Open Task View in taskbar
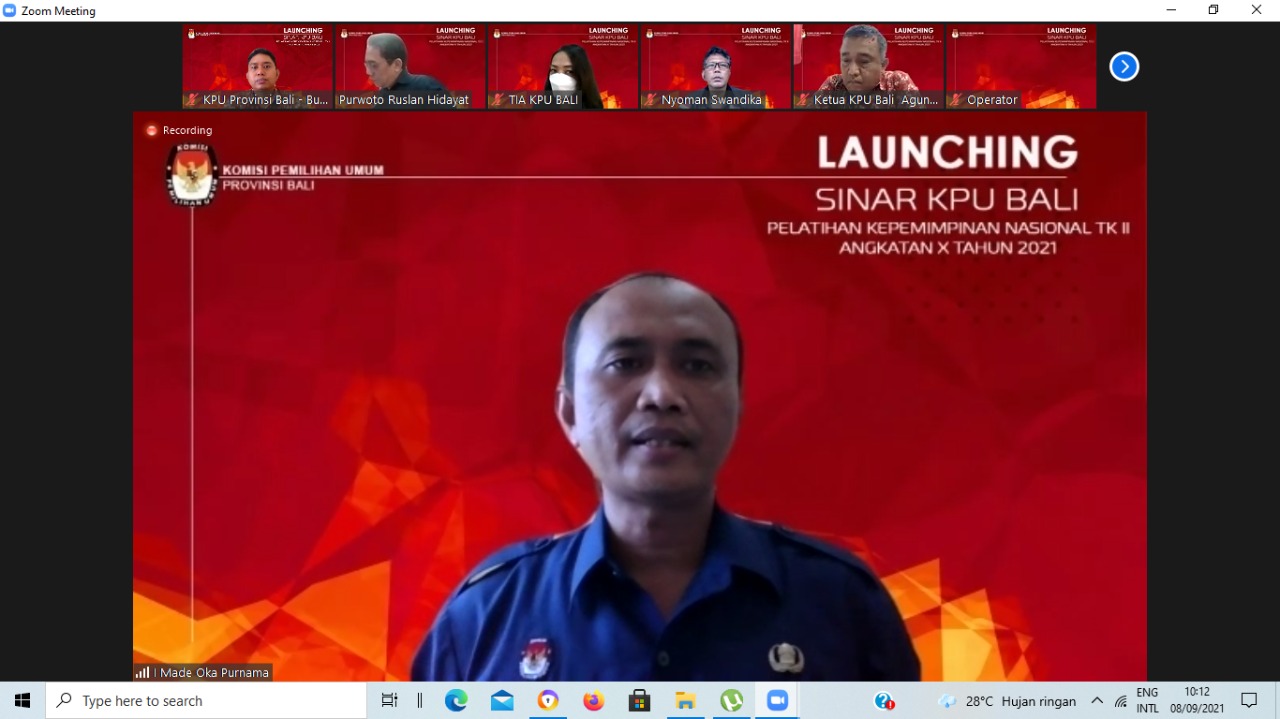This screenshot has height=719, width=1280. pos(390,701)
